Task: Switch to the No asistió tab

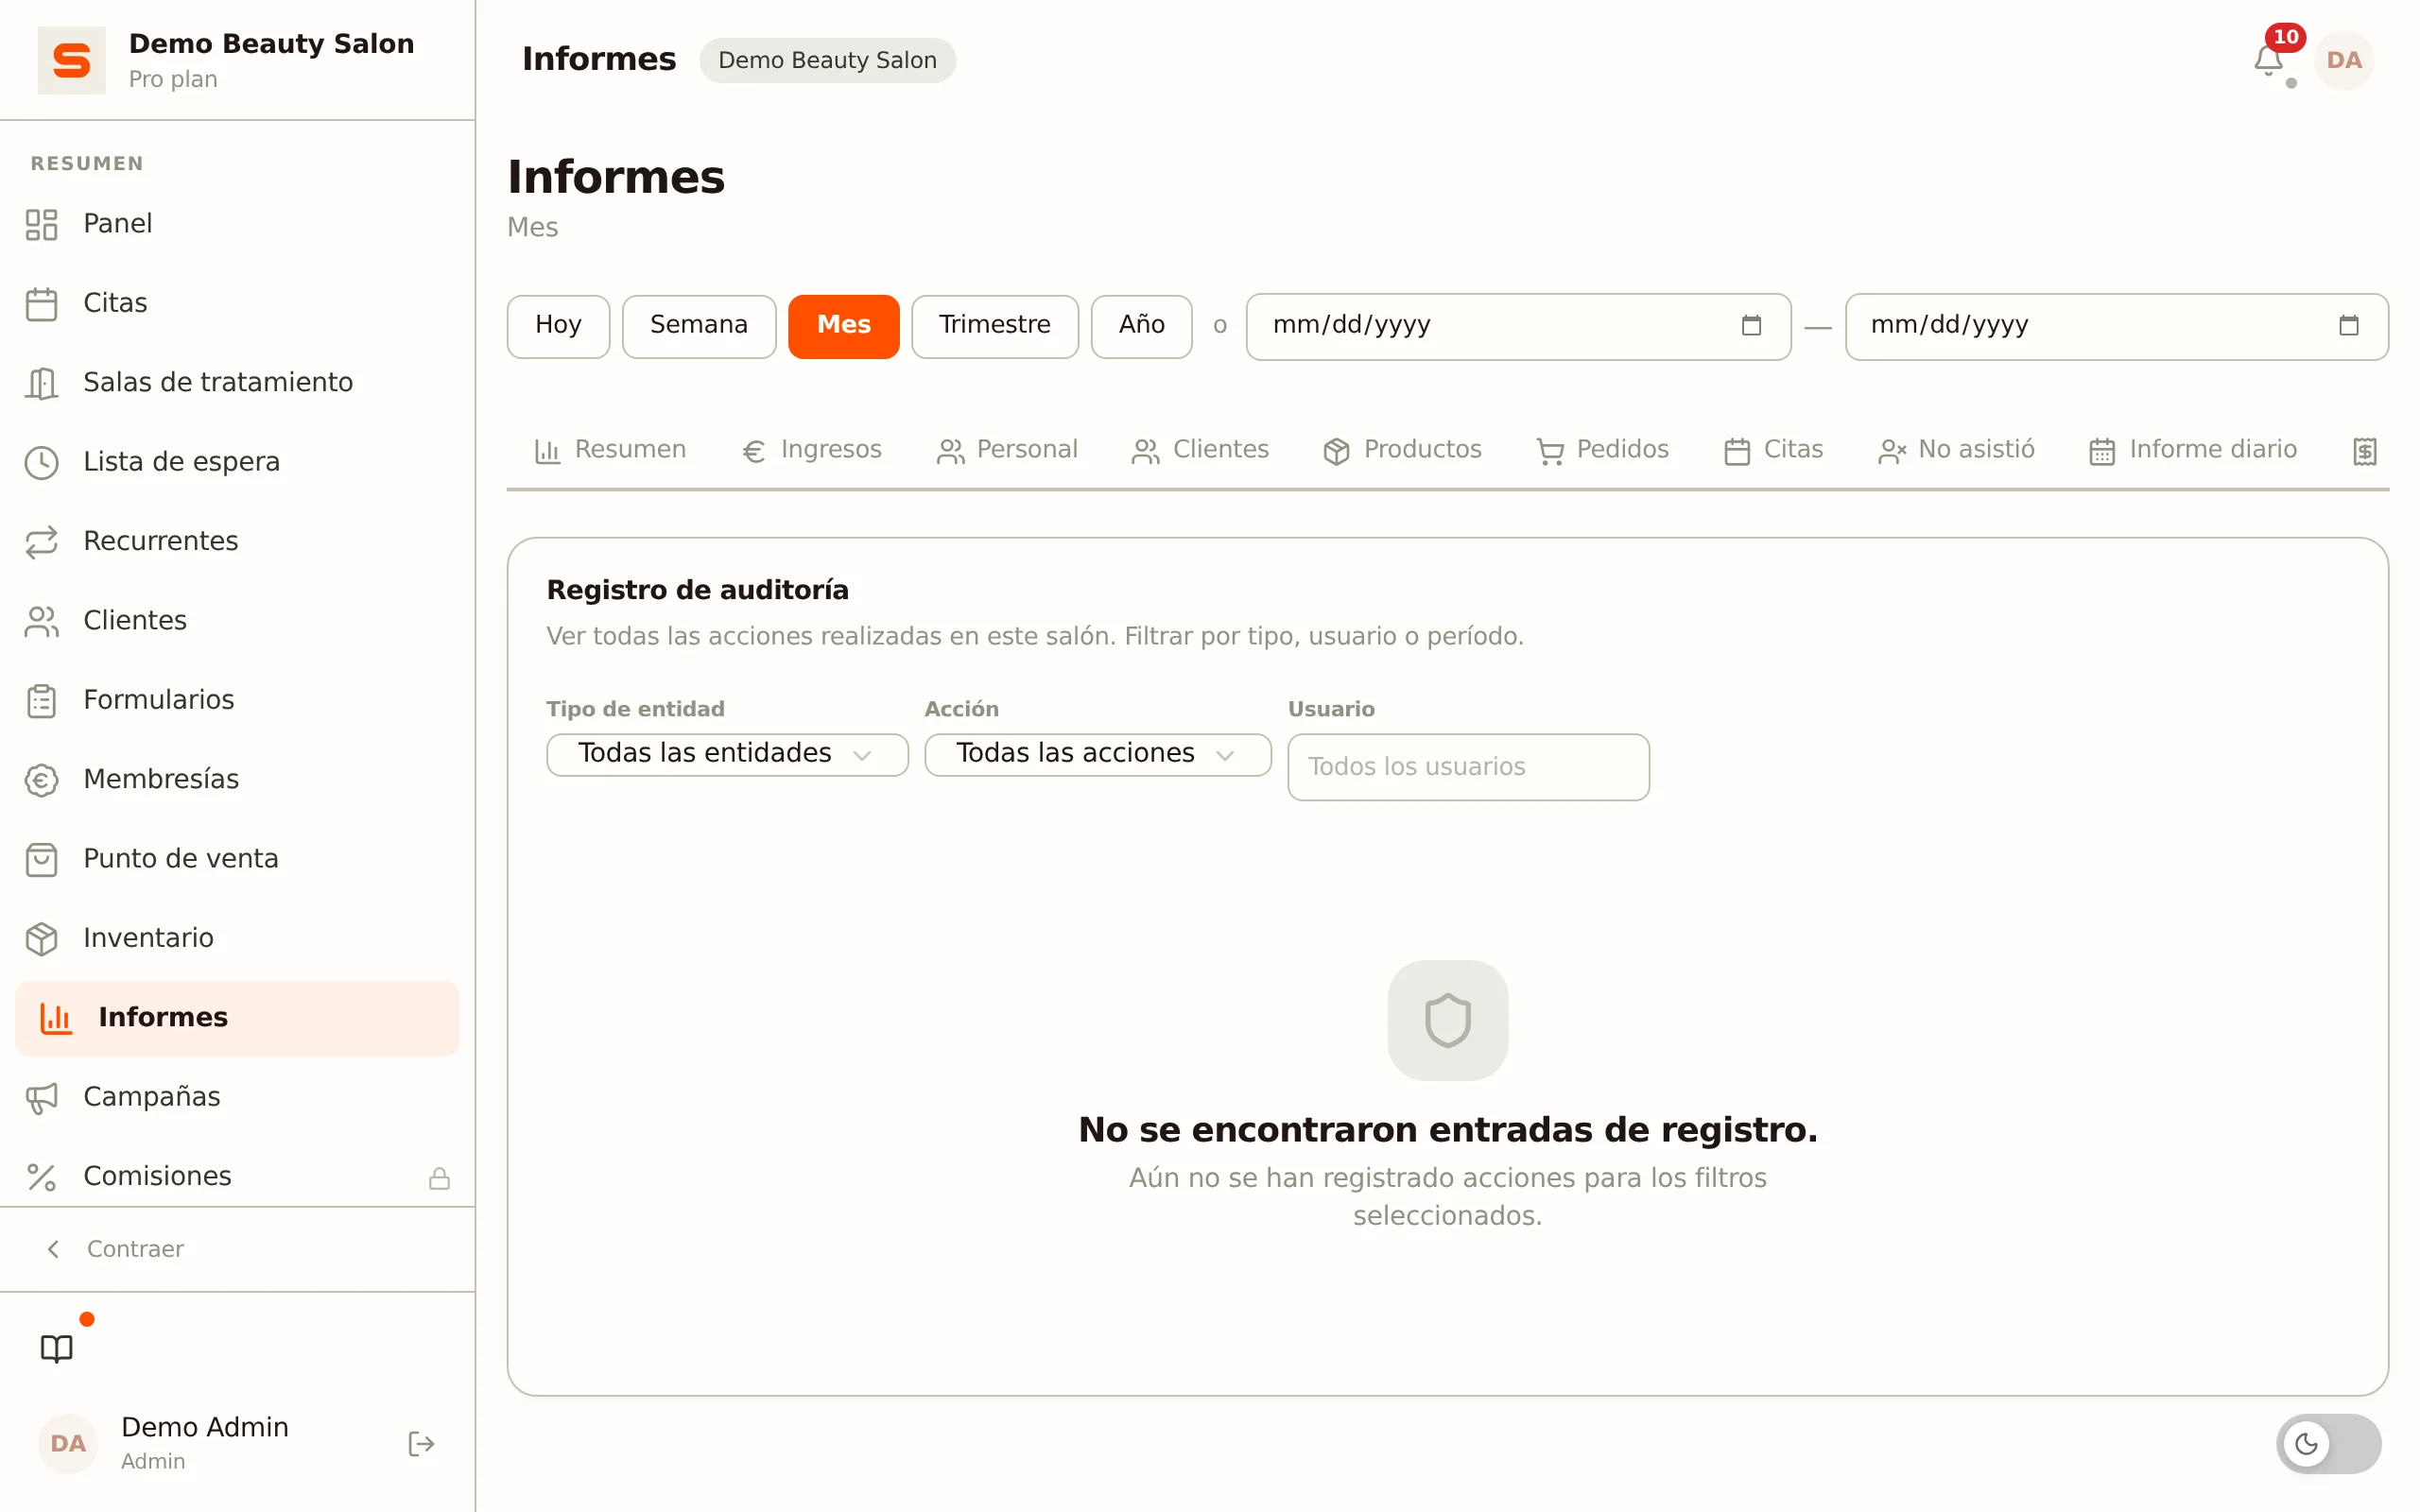Action: (1956, 450)
